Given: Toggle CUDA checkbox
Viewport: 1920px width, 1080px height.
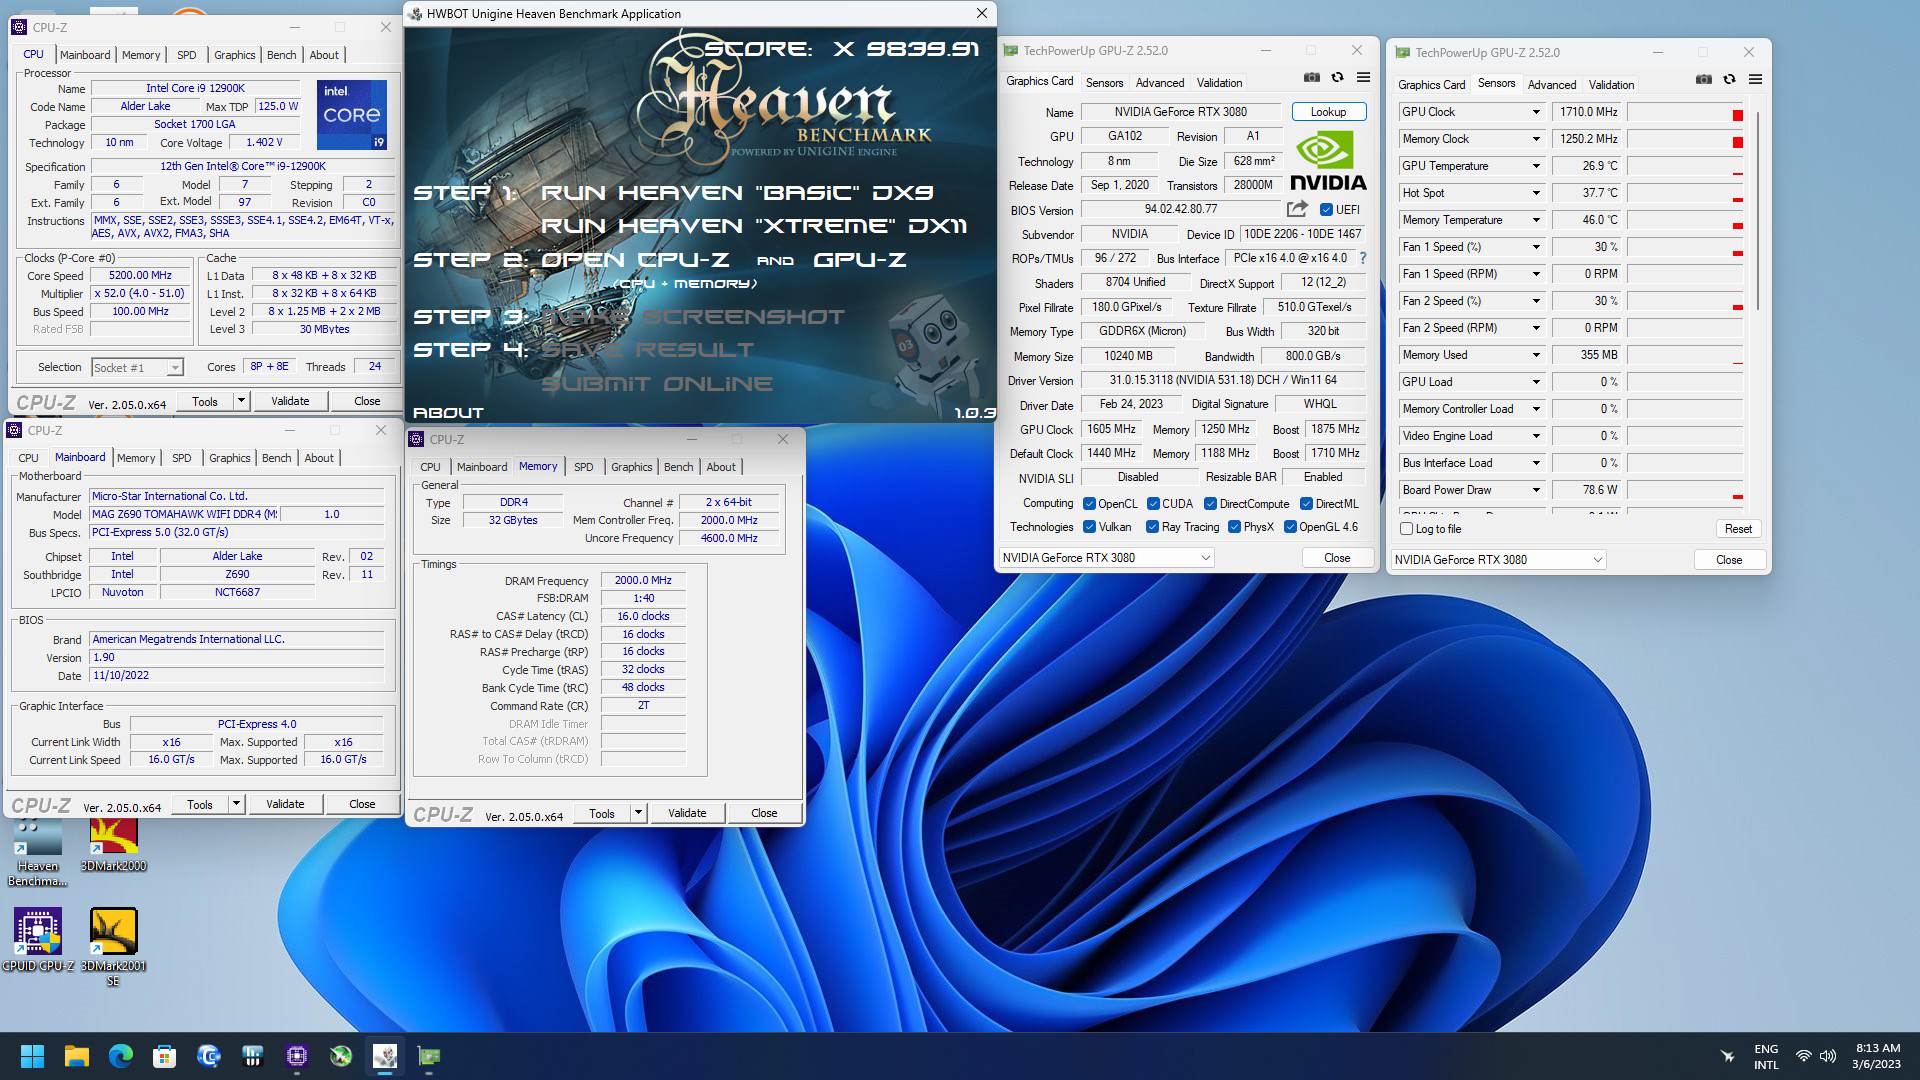Looking at the screenshot, I should (x=1153, y=504).
